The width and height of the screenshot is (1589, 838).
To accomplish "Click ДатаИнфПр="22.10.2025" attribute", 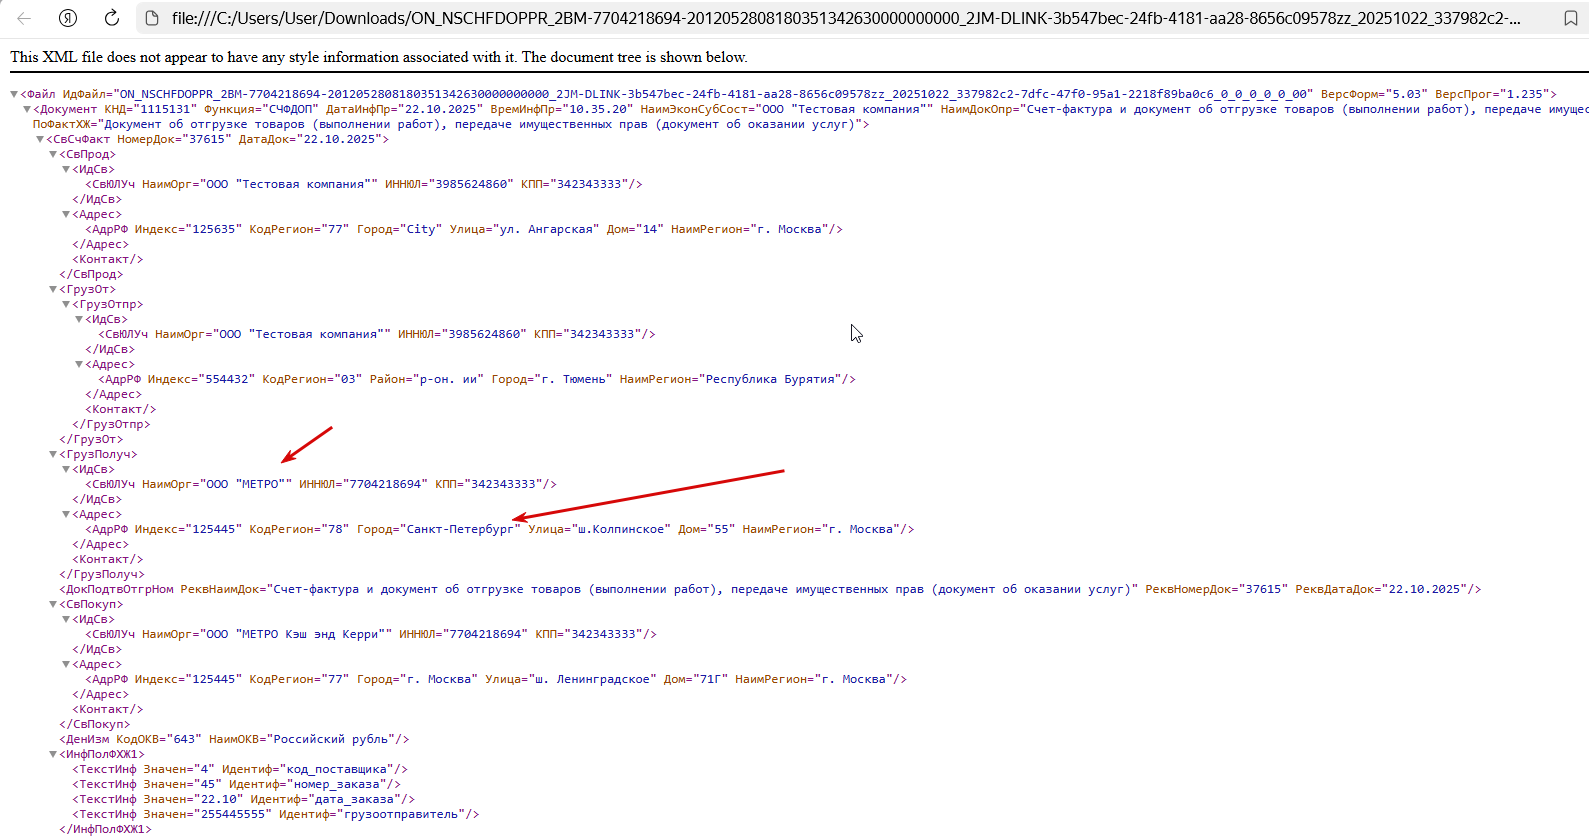I will pyautogui.click(x=404, y=109).
